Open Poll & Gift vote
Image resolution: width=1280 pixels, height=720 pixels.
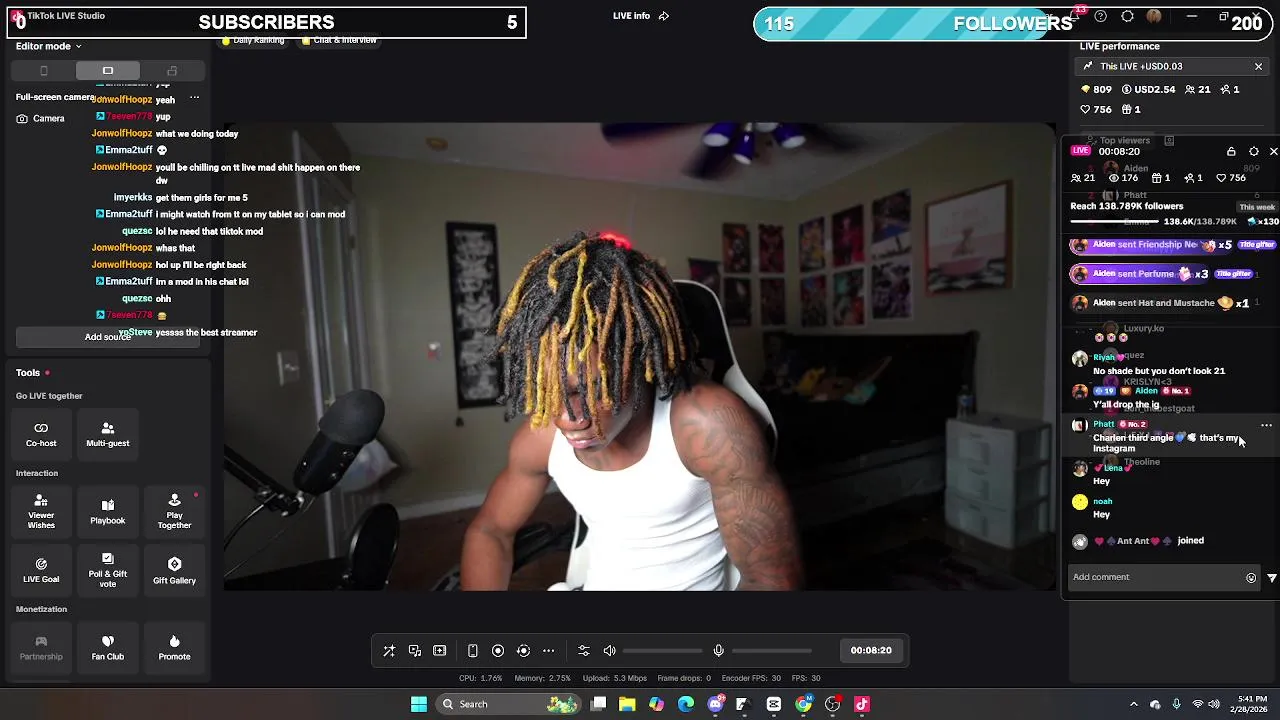click(x=107, y=570)
